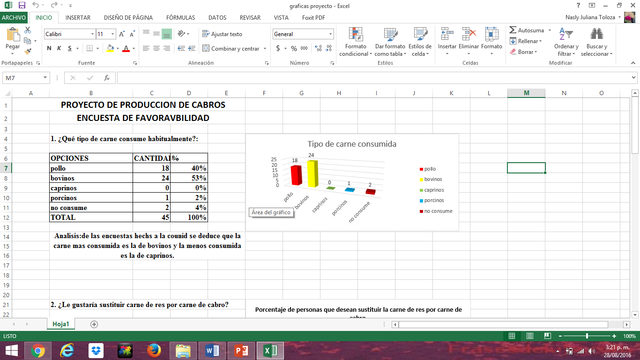Viewport: 640px width, 360px height.
Task: Open the font size dropdown
Action: (x=113, y=34)
